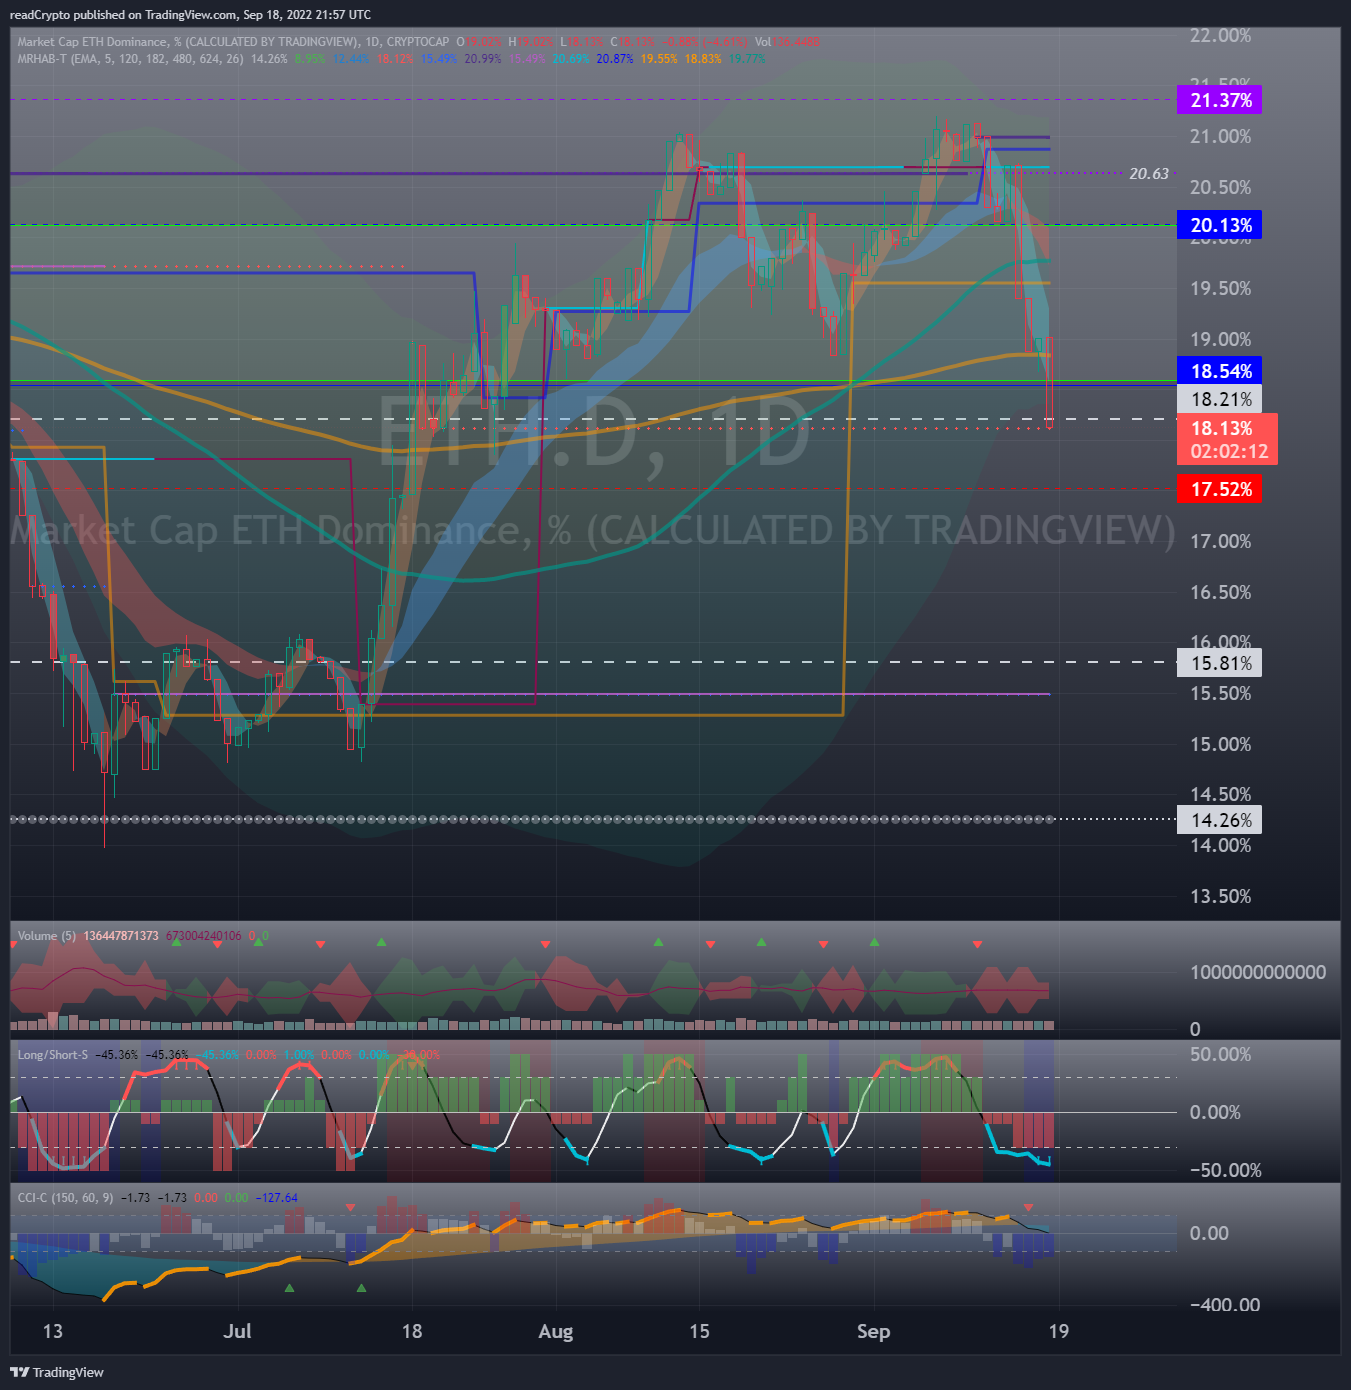Select the 19 date label on time axis
The image size is (1351, 1390).
click(x=1058, y=1331)
